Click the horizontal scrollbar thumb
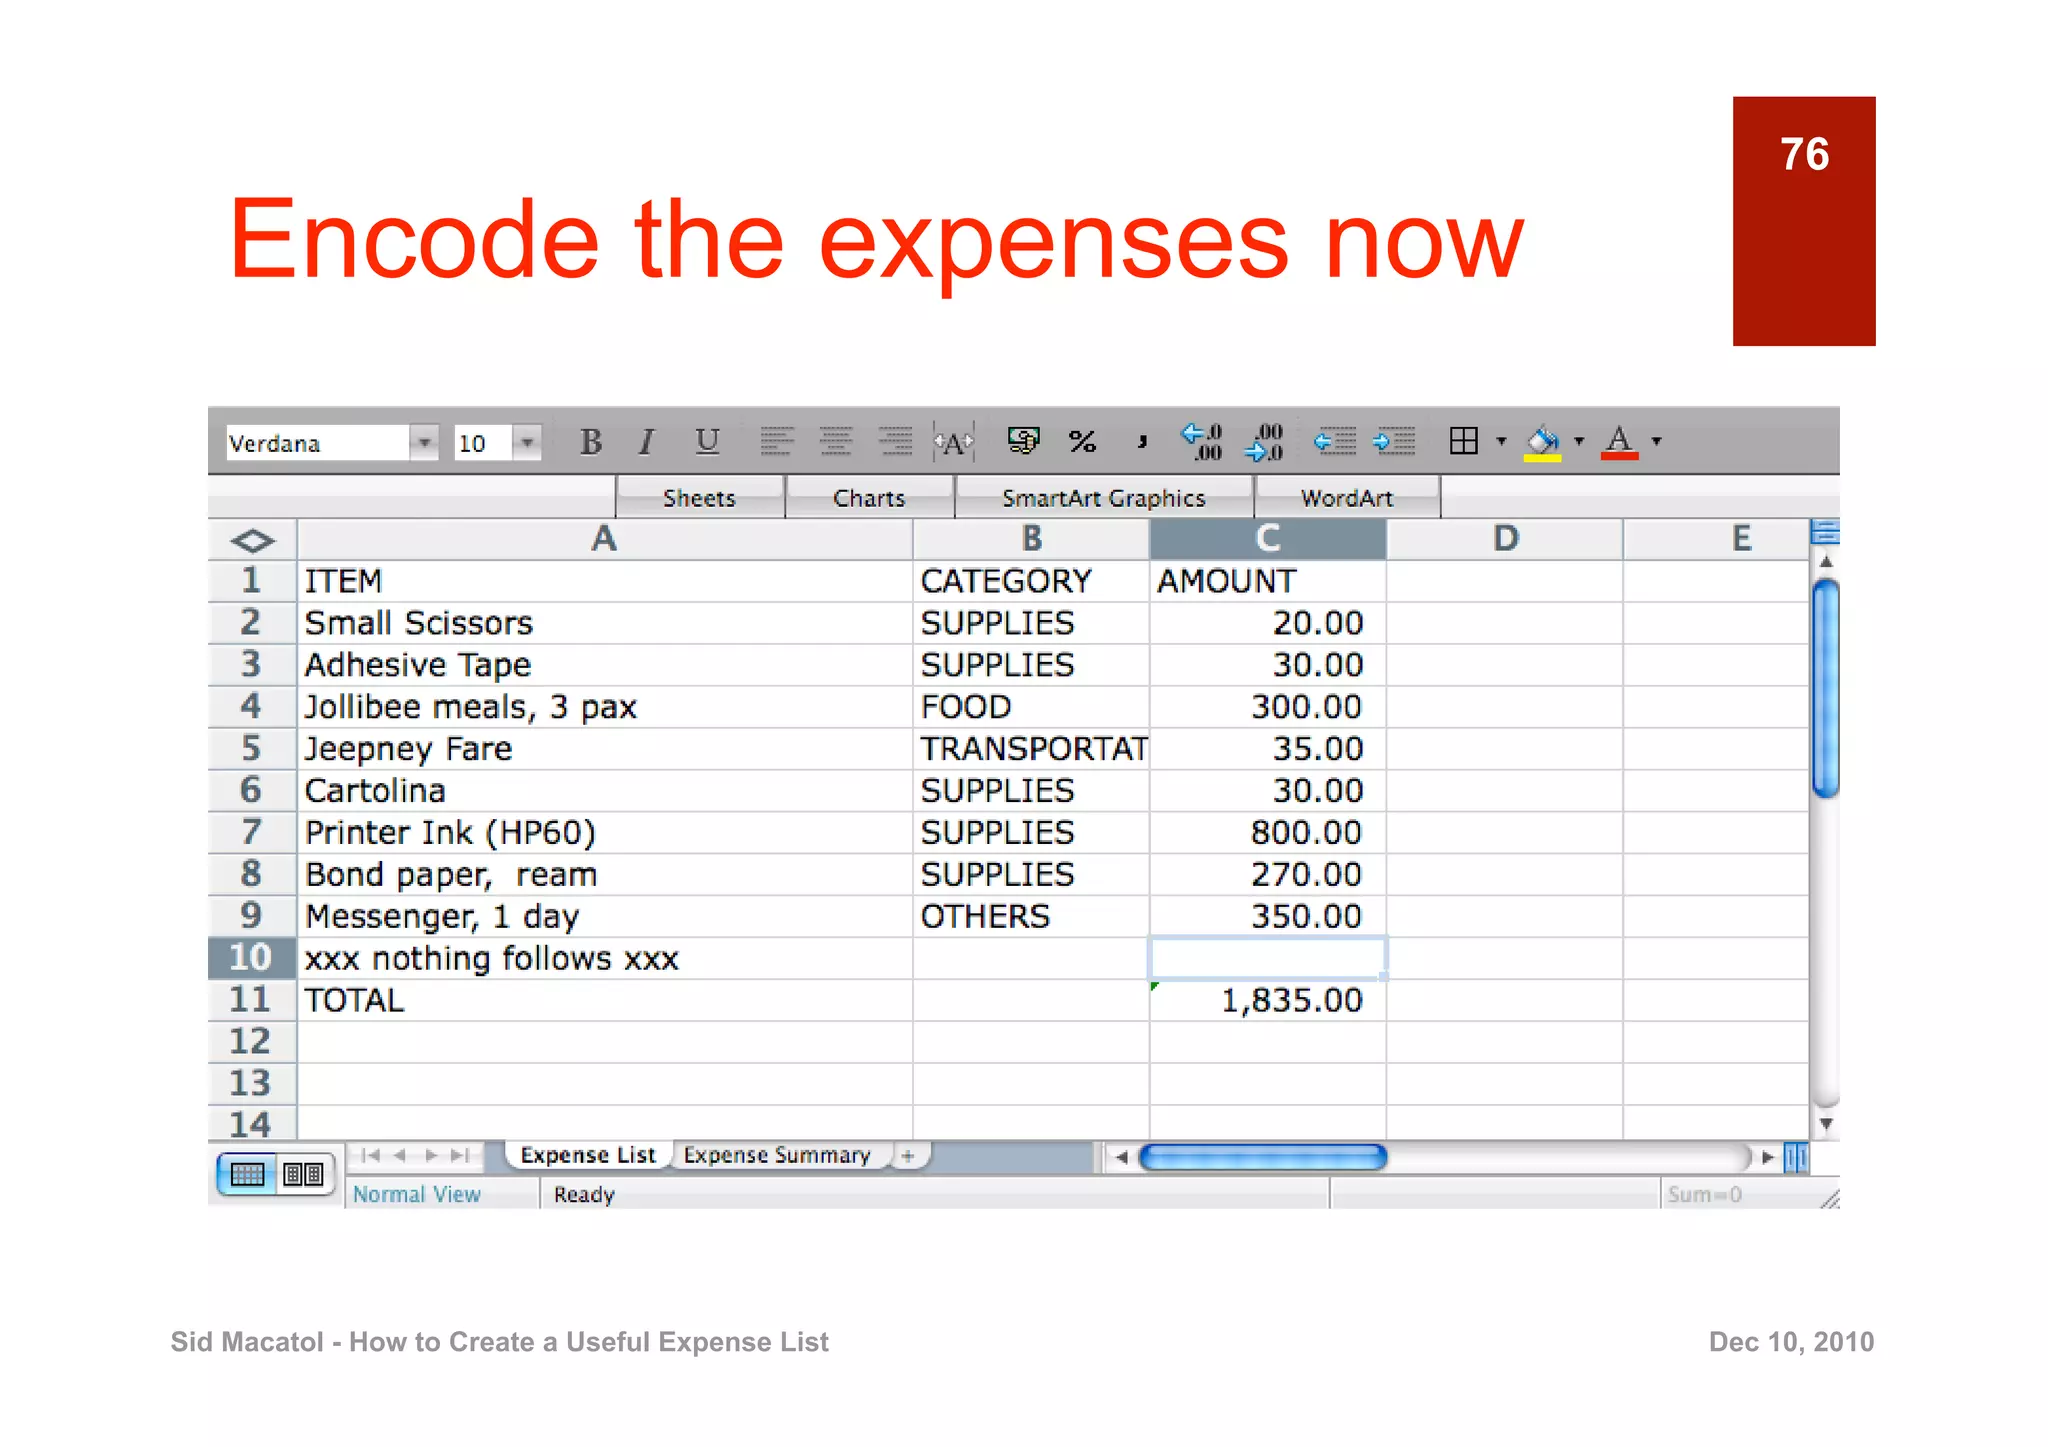This screenshot has width=2048, height=1447. point(1263,1157)
